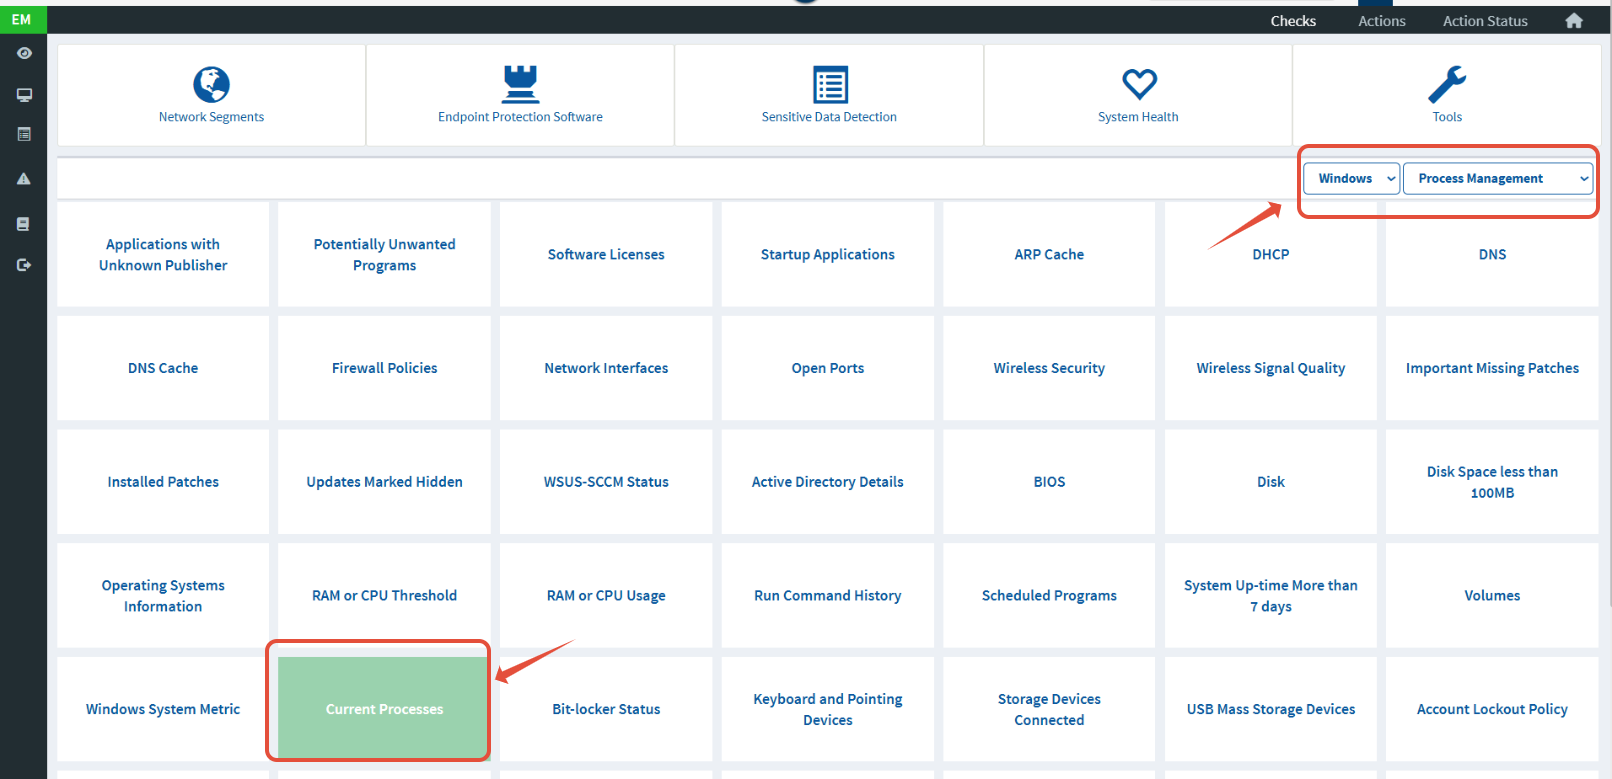Click the list icon in sidebar
This screenshot has width=1612, height=779.
(24, 134)
